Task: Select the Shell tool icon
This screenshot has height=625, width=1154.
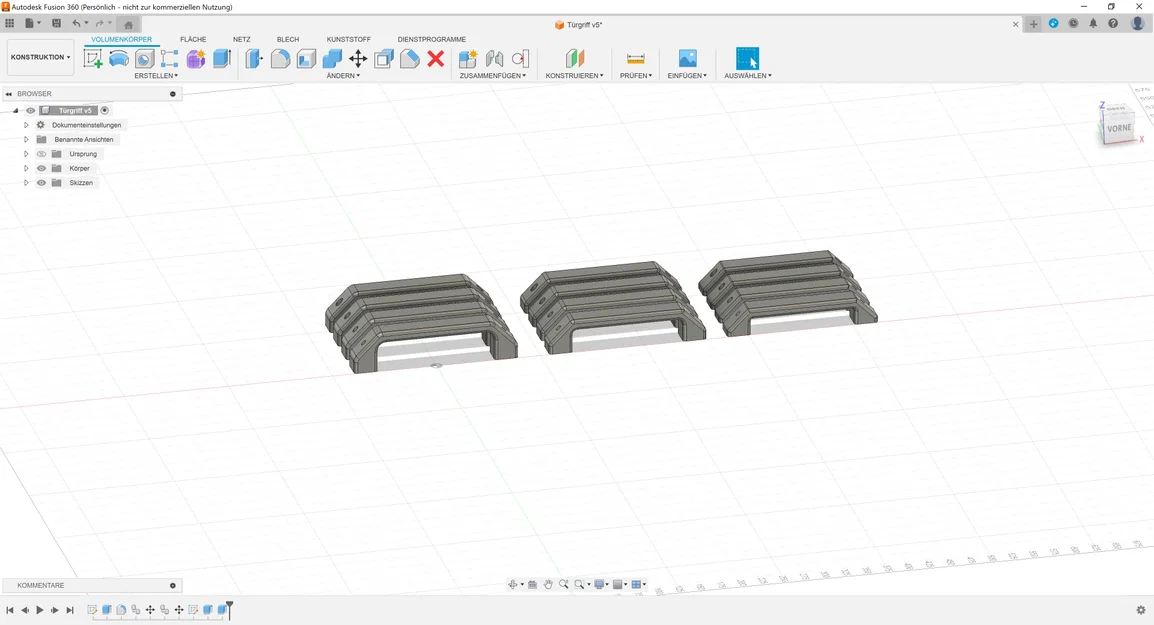Action: (306, 59)
